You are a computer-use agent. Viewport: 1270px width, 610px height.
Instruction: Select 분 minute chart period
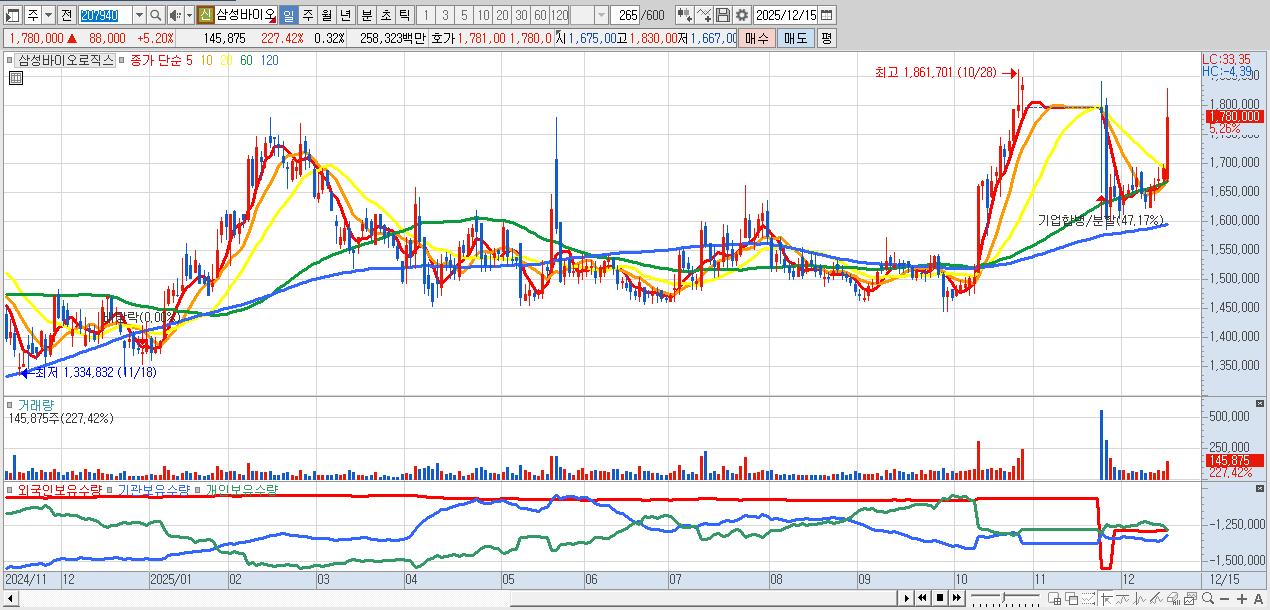coord(366,15)
